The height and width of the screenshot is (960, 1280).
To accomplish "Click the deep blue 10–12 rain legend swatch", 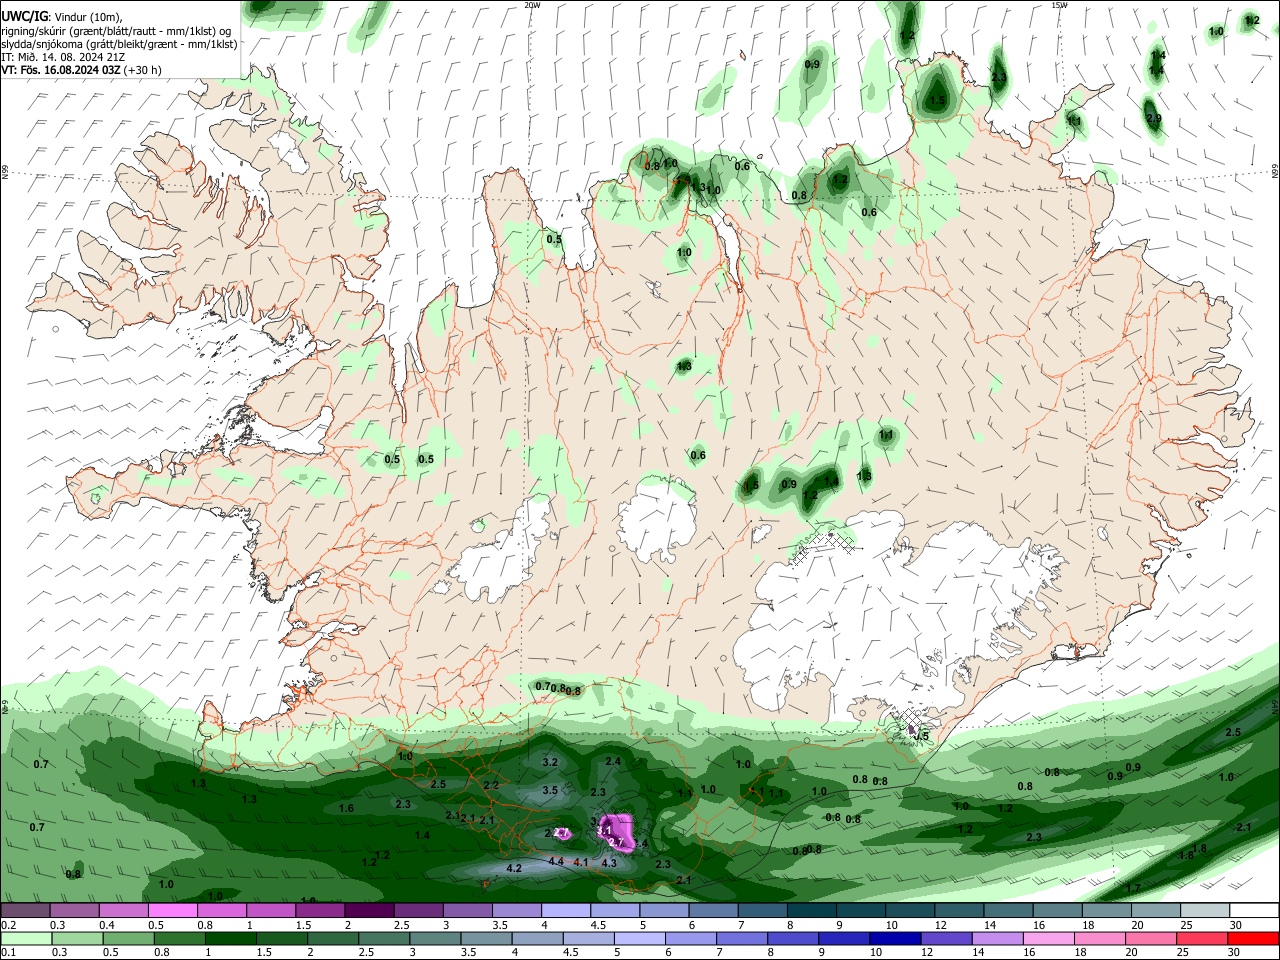I will click(x=895, y=938).
